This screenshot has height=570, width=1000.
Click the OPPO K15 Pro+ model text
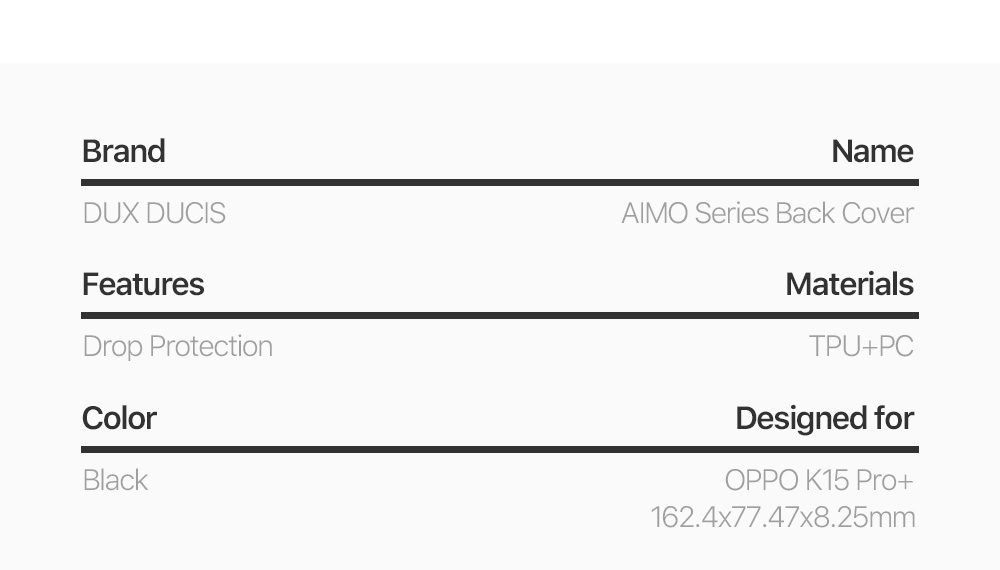[819, 481]
